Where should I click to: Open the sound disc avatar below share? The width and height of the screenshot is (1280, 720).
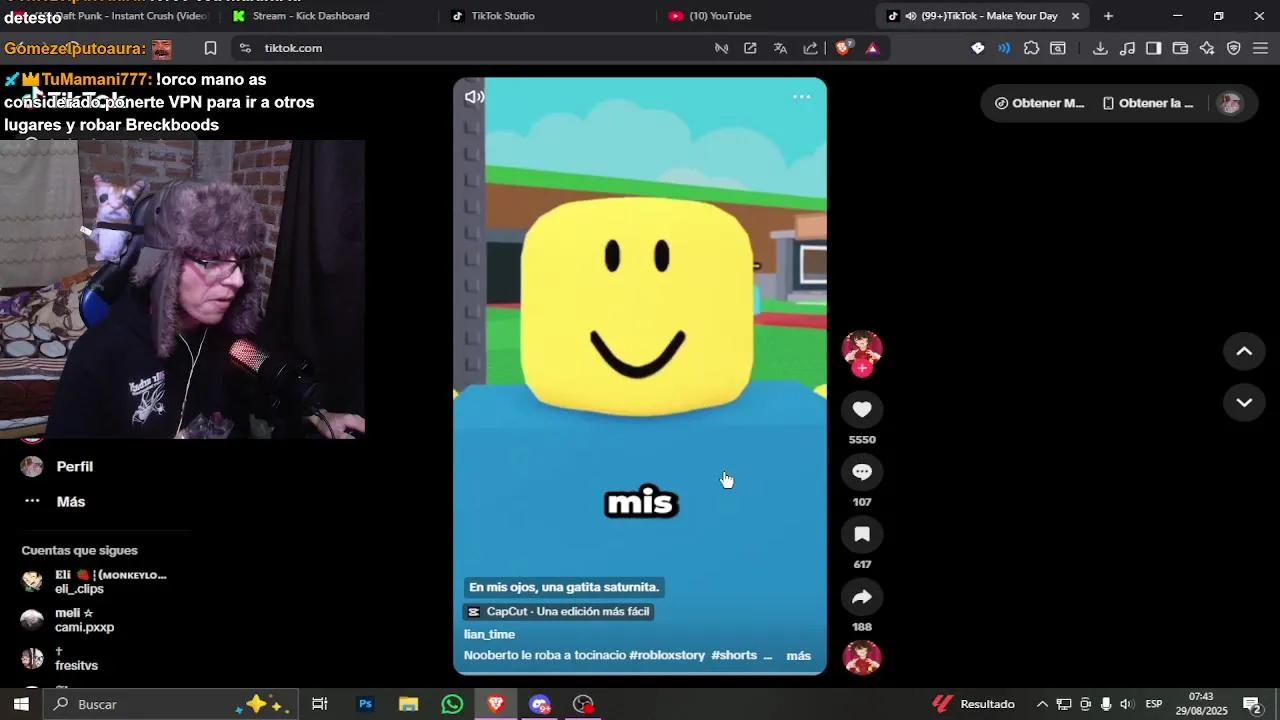(x=862, y=658)
